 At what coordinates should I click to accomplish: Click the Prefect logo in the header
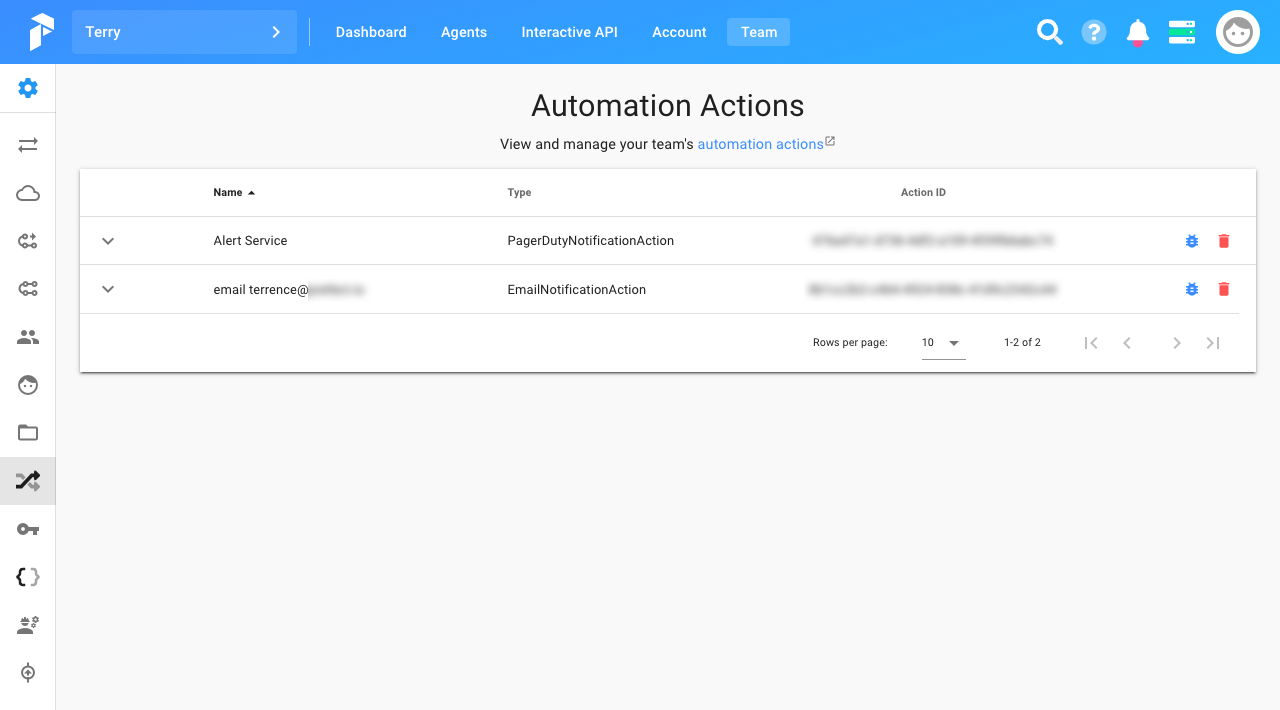tap(41, 32)
